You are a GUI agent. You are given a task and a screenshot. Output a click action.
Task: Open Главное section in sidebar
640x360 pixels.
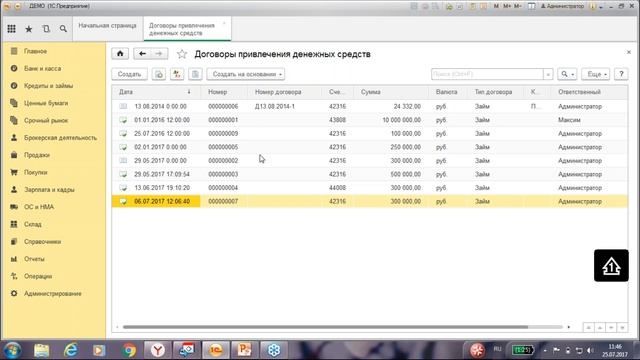(35, 51)
